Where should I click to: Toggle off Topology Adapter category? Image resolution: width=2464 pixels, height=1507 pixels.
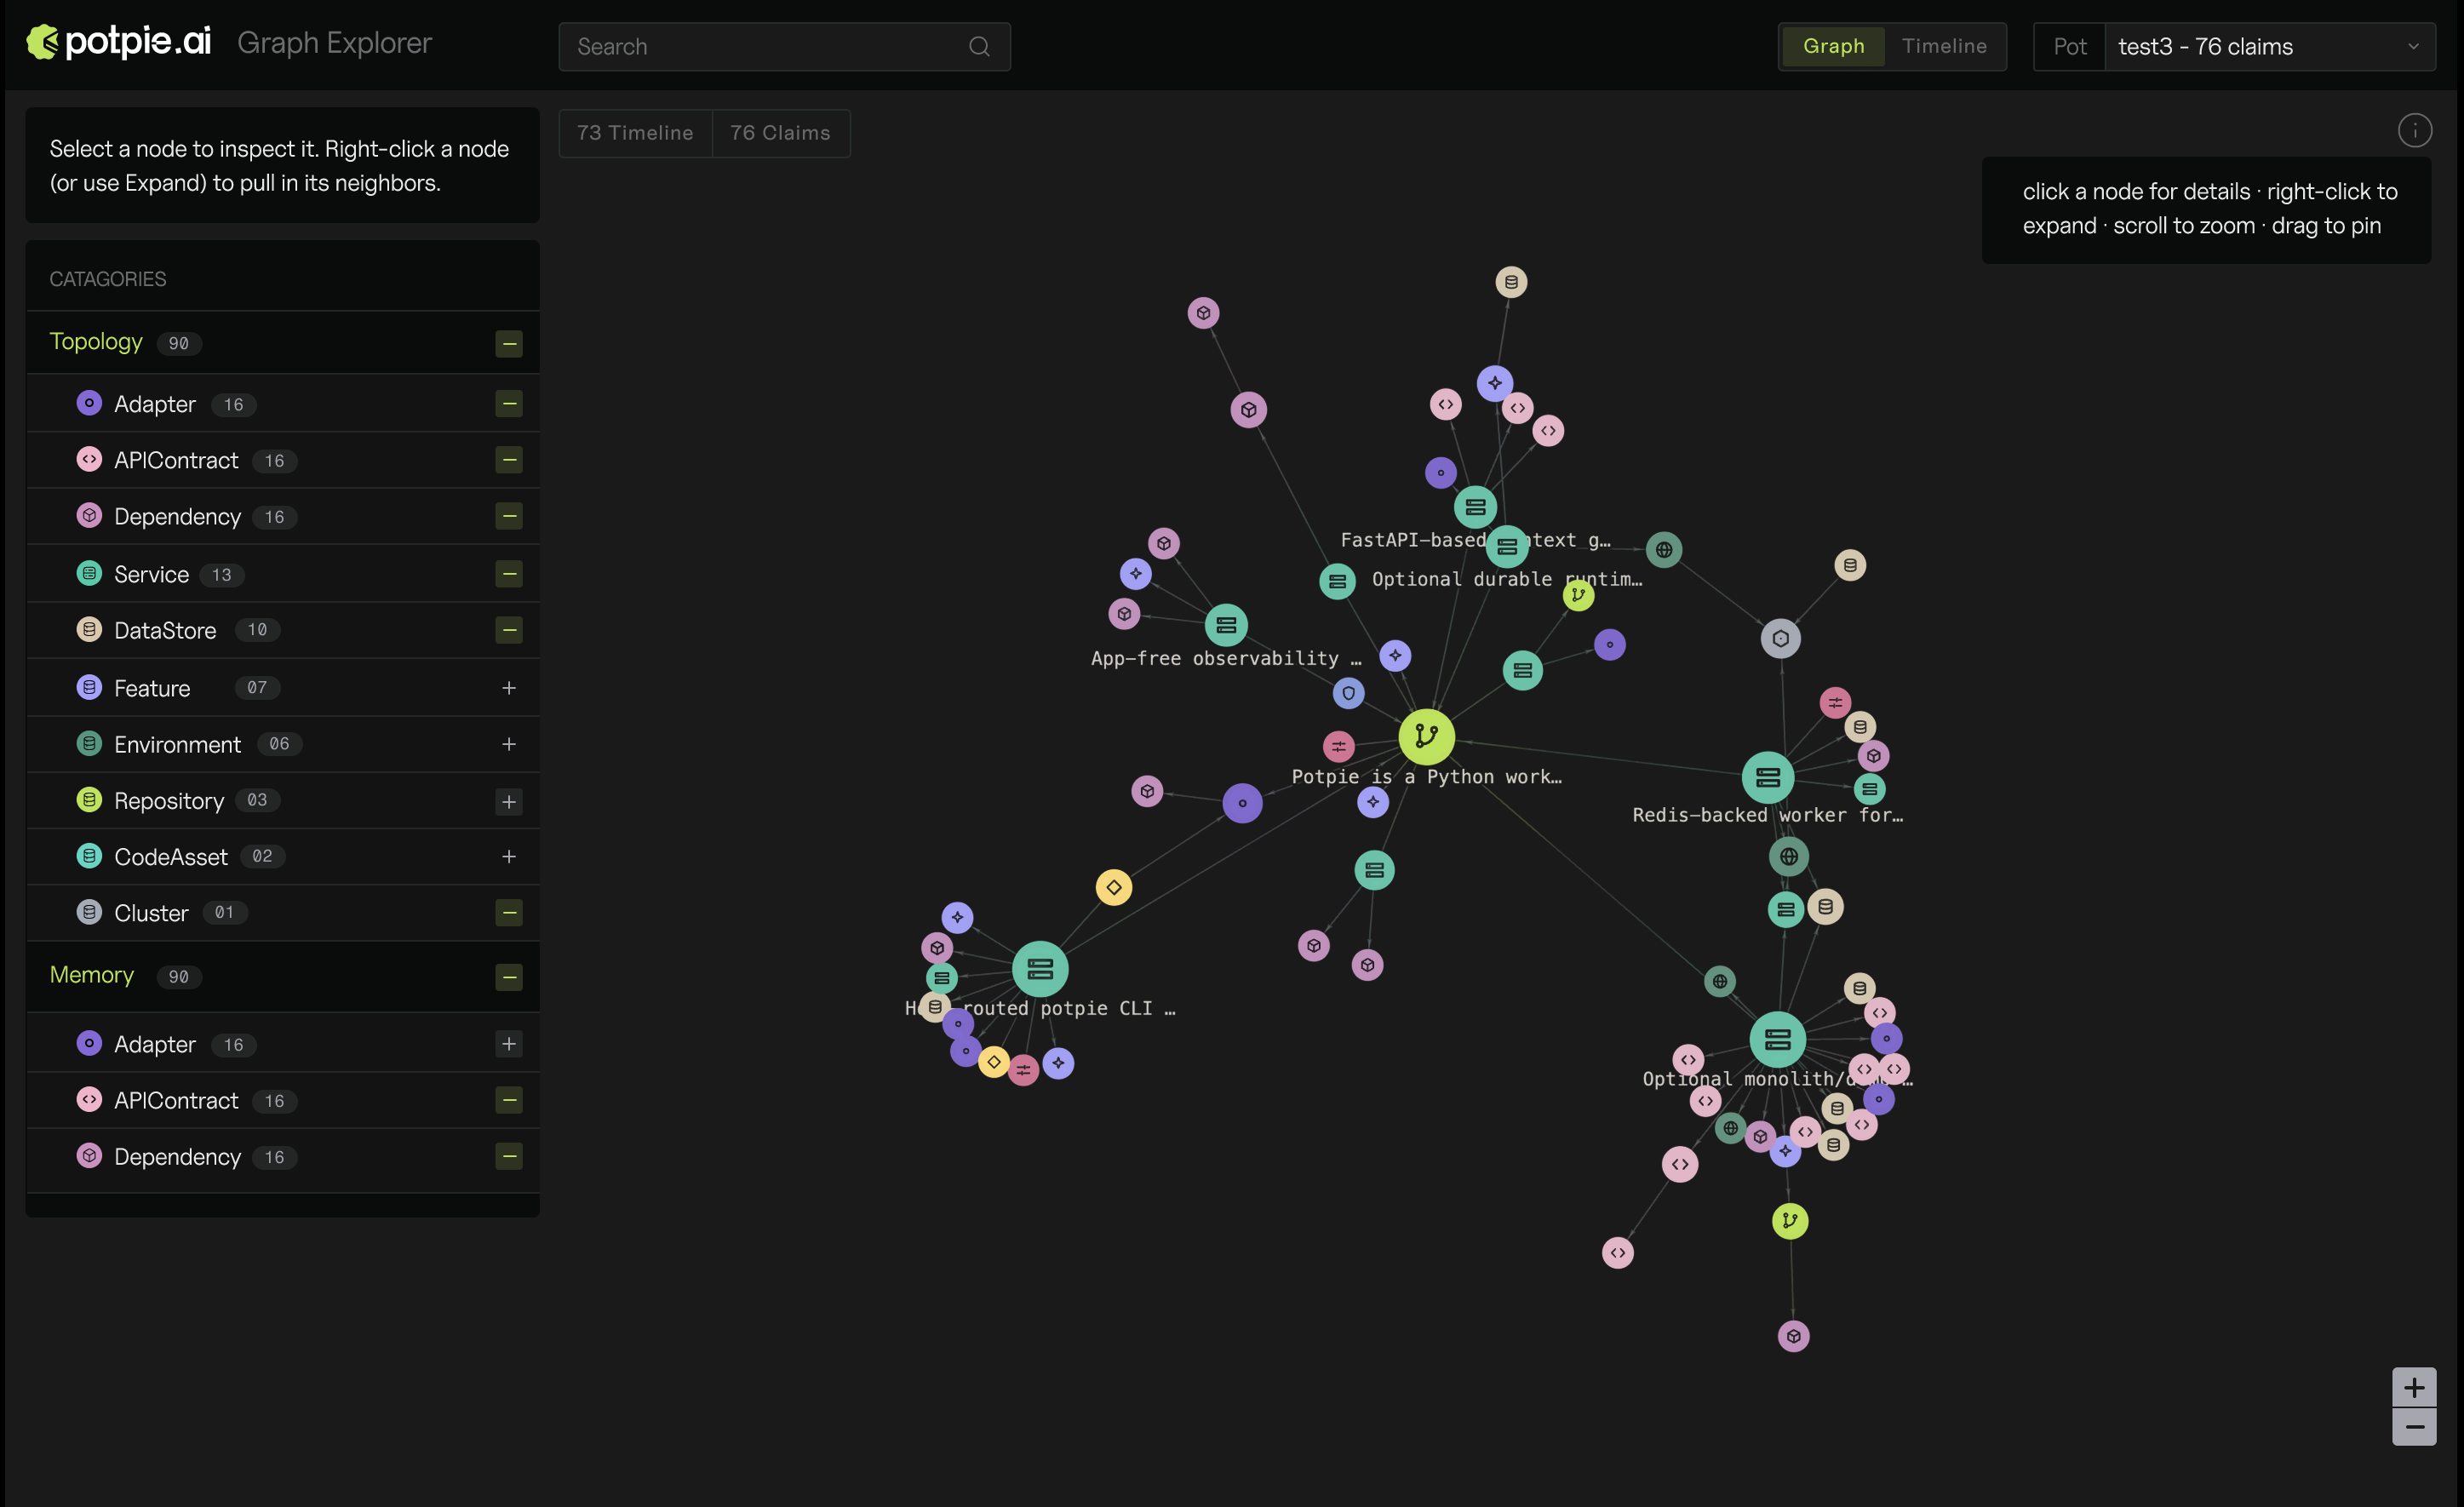point(509,404)
